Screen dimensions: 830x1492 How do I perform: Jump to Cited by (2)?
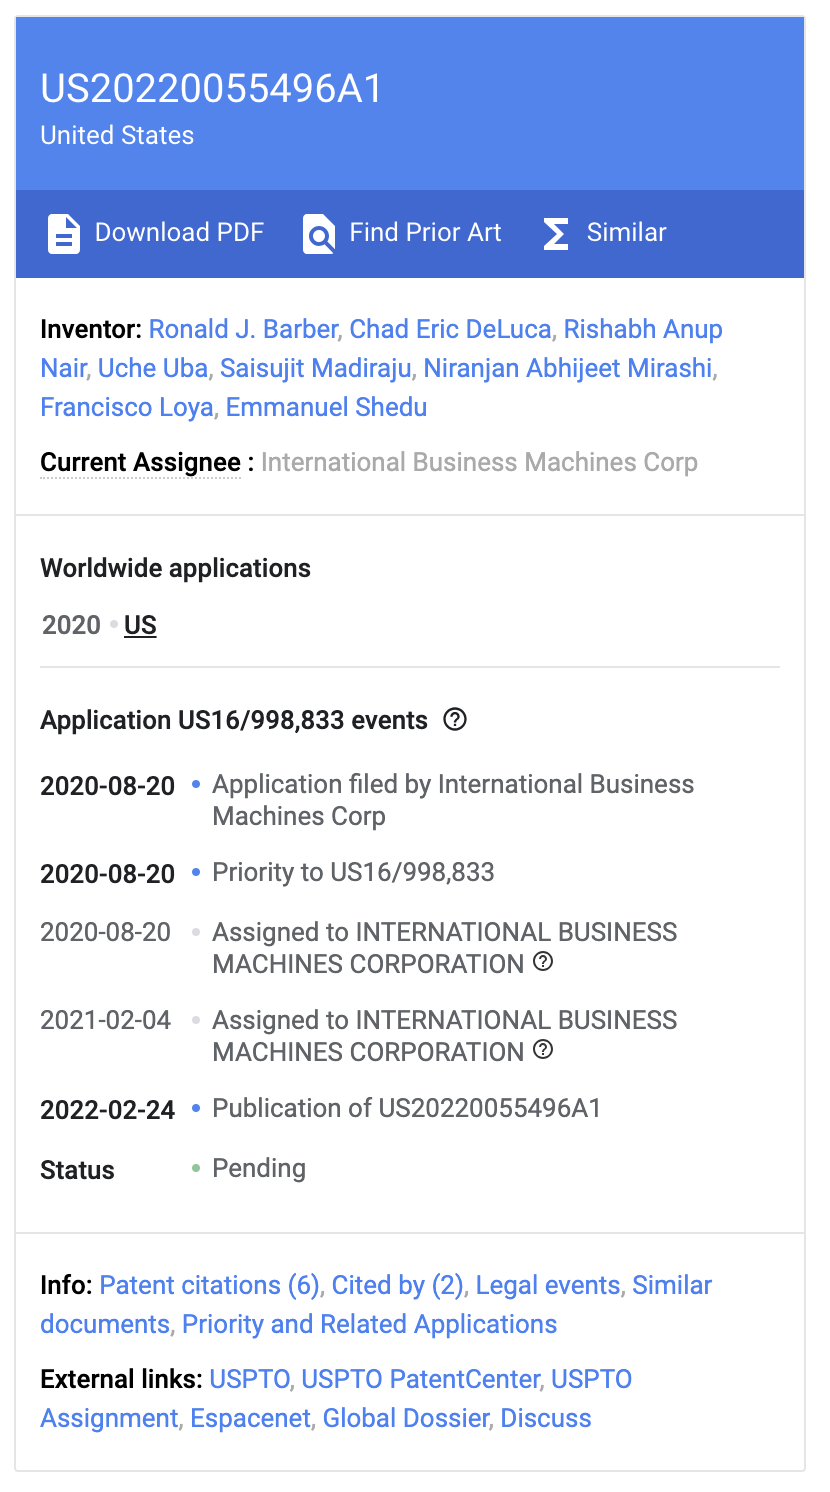pyautogui.click(x=397, y=1285)
